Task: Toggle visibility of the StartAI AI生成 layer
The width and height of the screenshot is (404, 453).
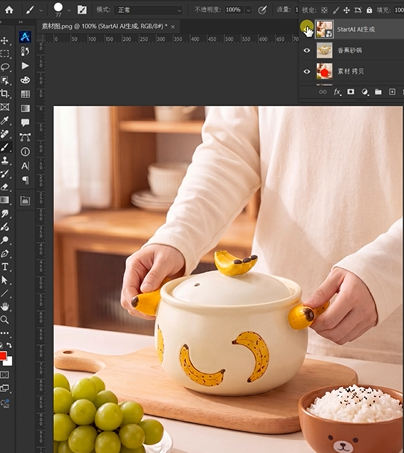Action: (307, 29)
